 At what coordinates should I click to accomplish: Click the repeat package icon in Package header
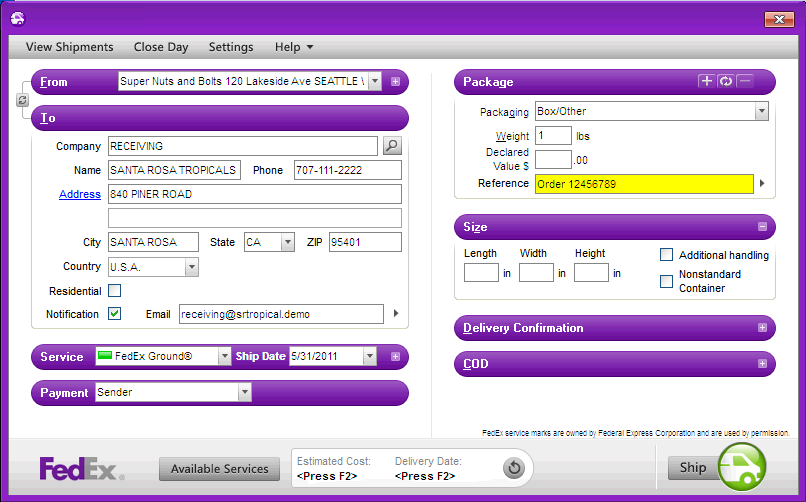[x=726, y=81]
